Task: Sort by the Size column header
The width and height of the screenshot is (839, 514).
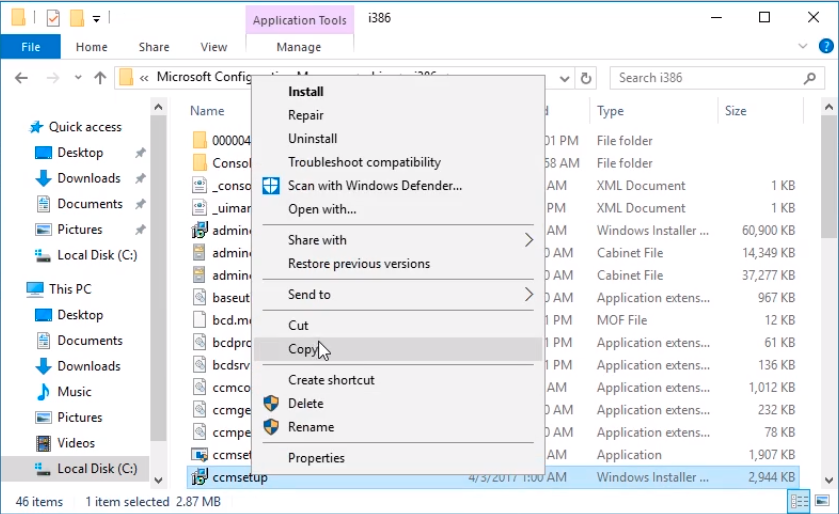Action: coord(736,111)
